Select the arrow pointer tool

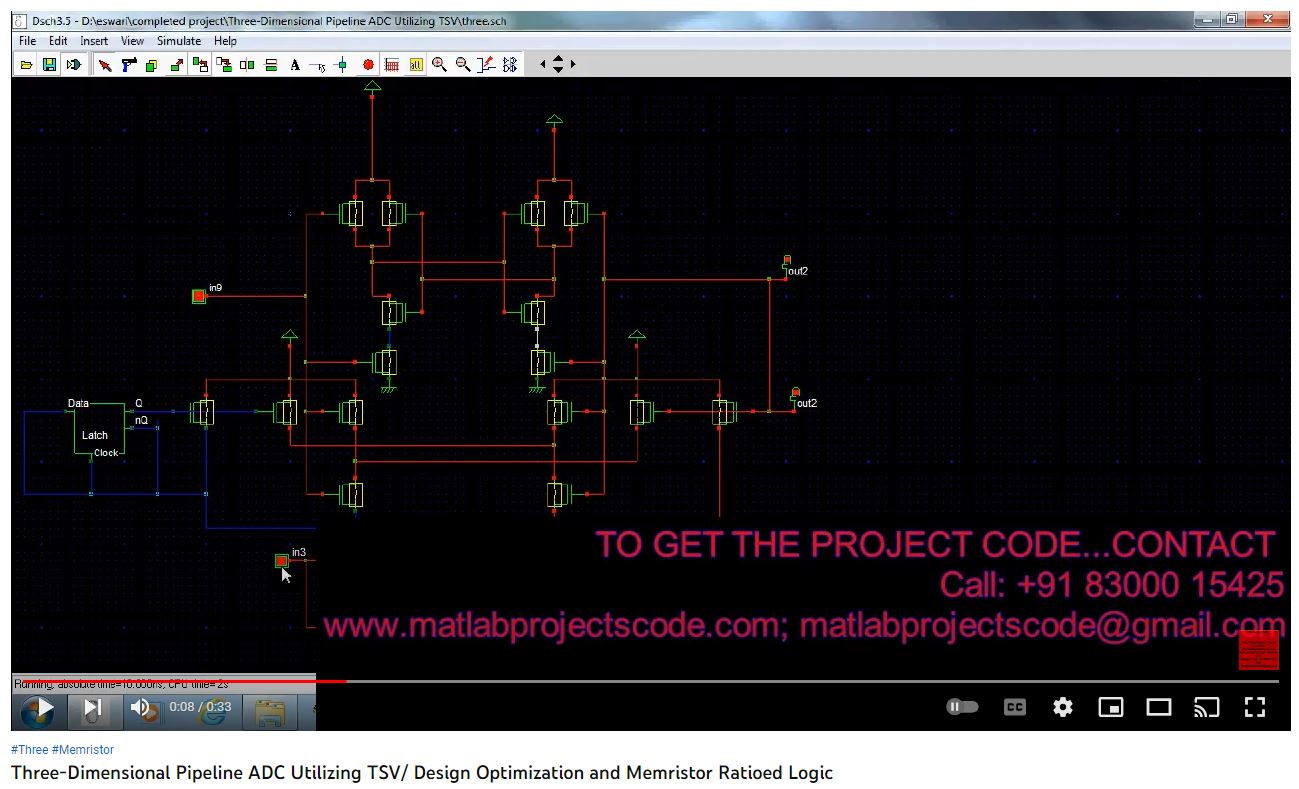pyautogui.click(x=104, y=65)
